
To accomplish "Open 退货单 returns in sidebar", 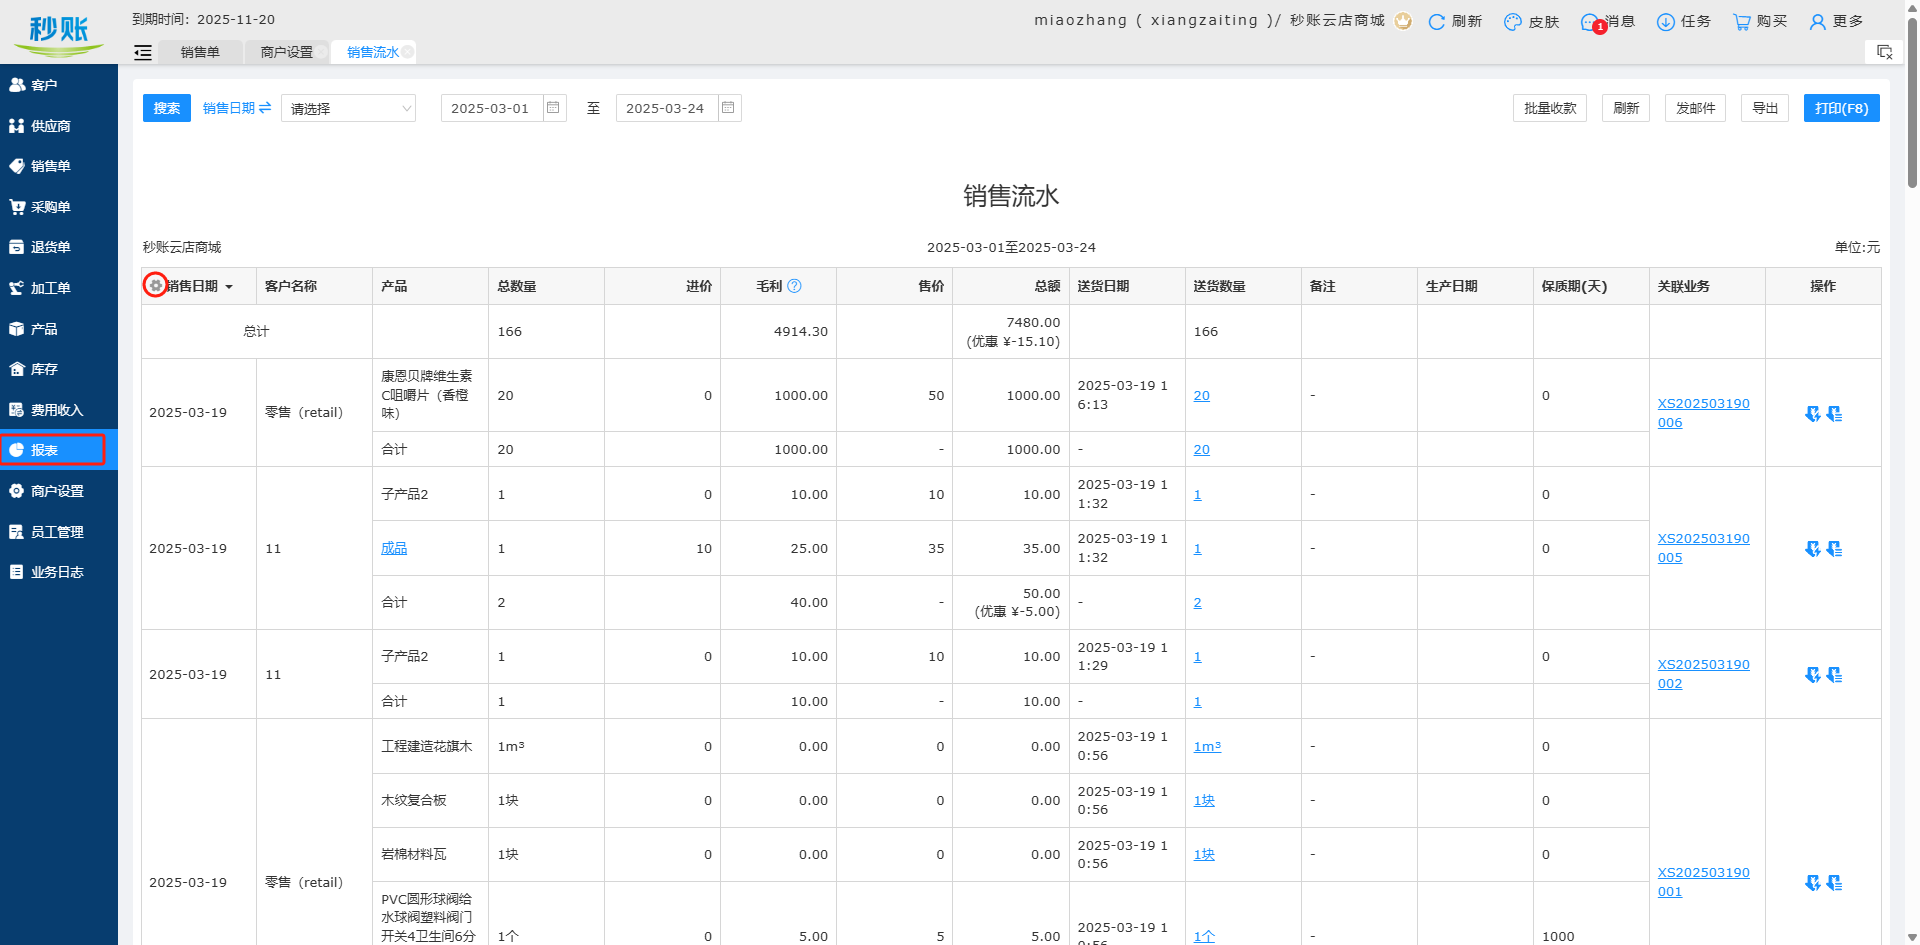I will pos(58,247).
